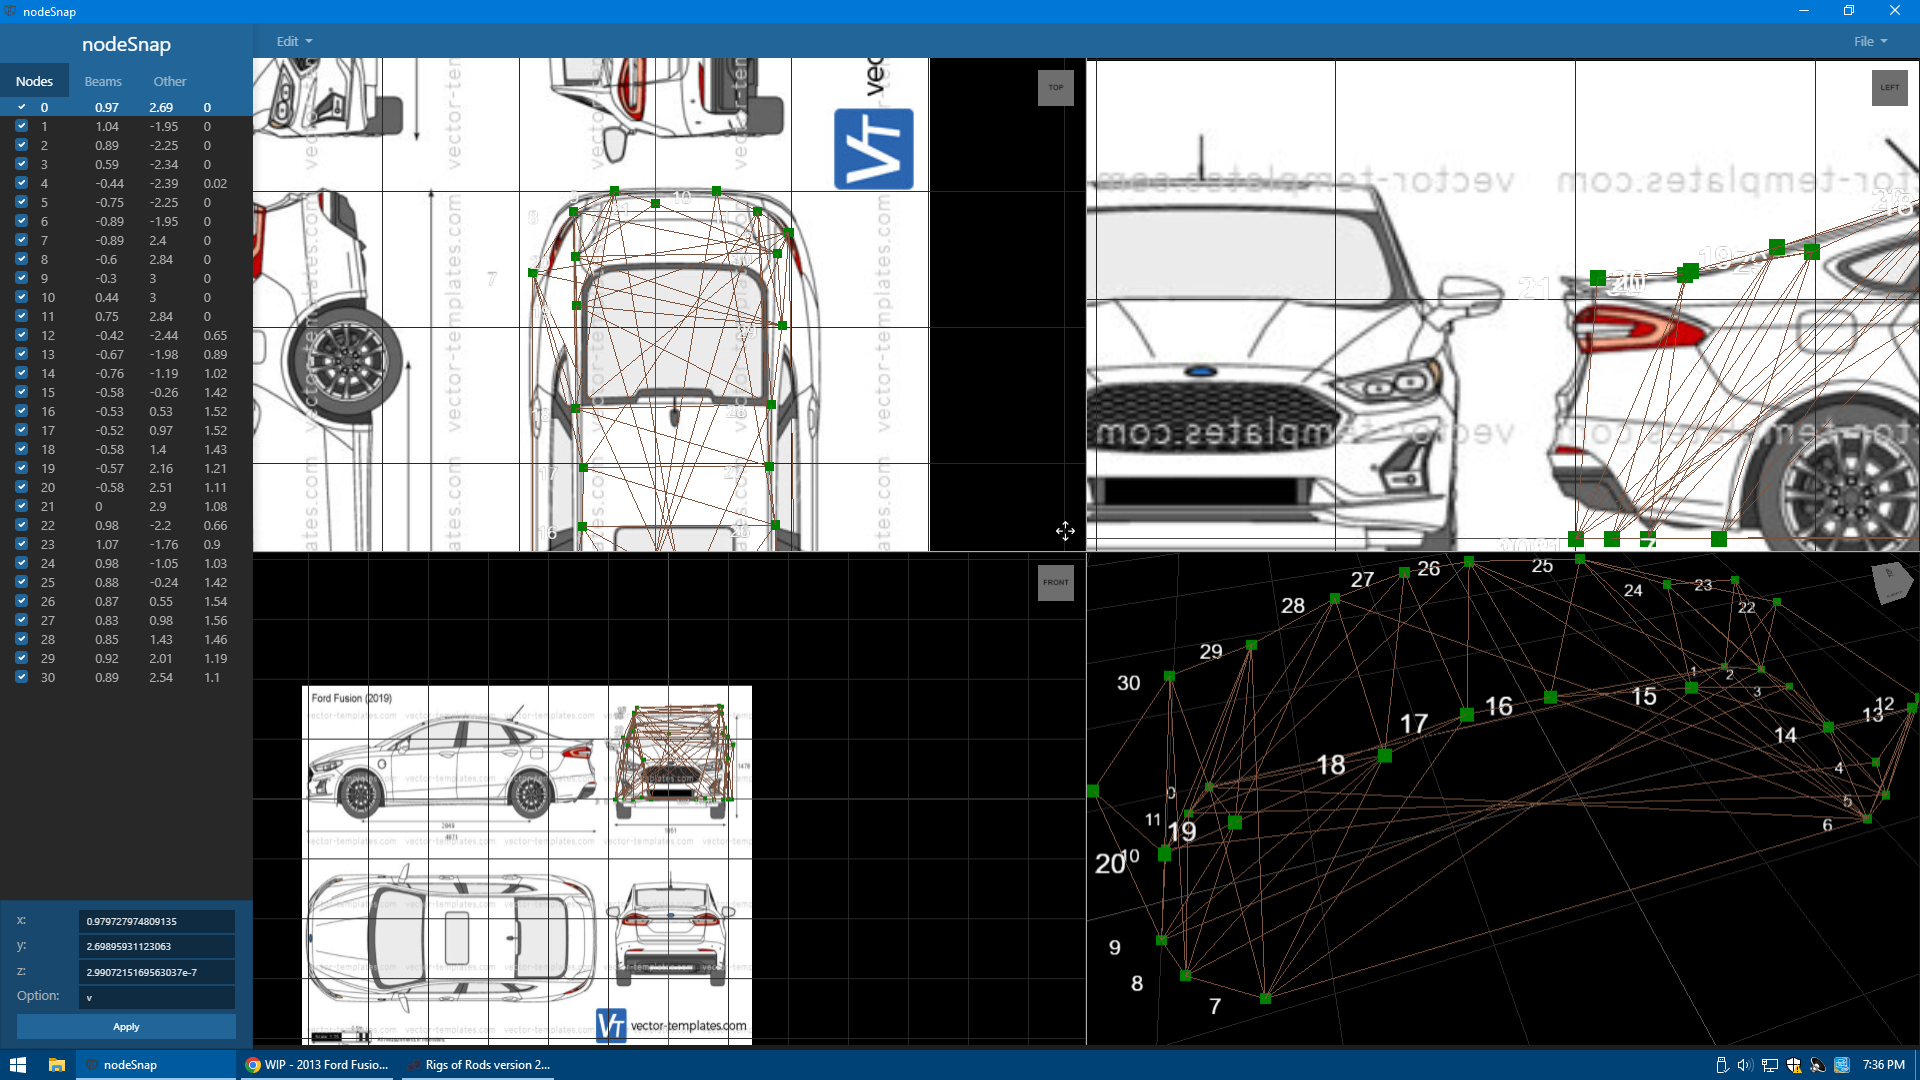Click the FRONT view label icon
This screenshot has height=1080, width=1920.
point(1055,583)
